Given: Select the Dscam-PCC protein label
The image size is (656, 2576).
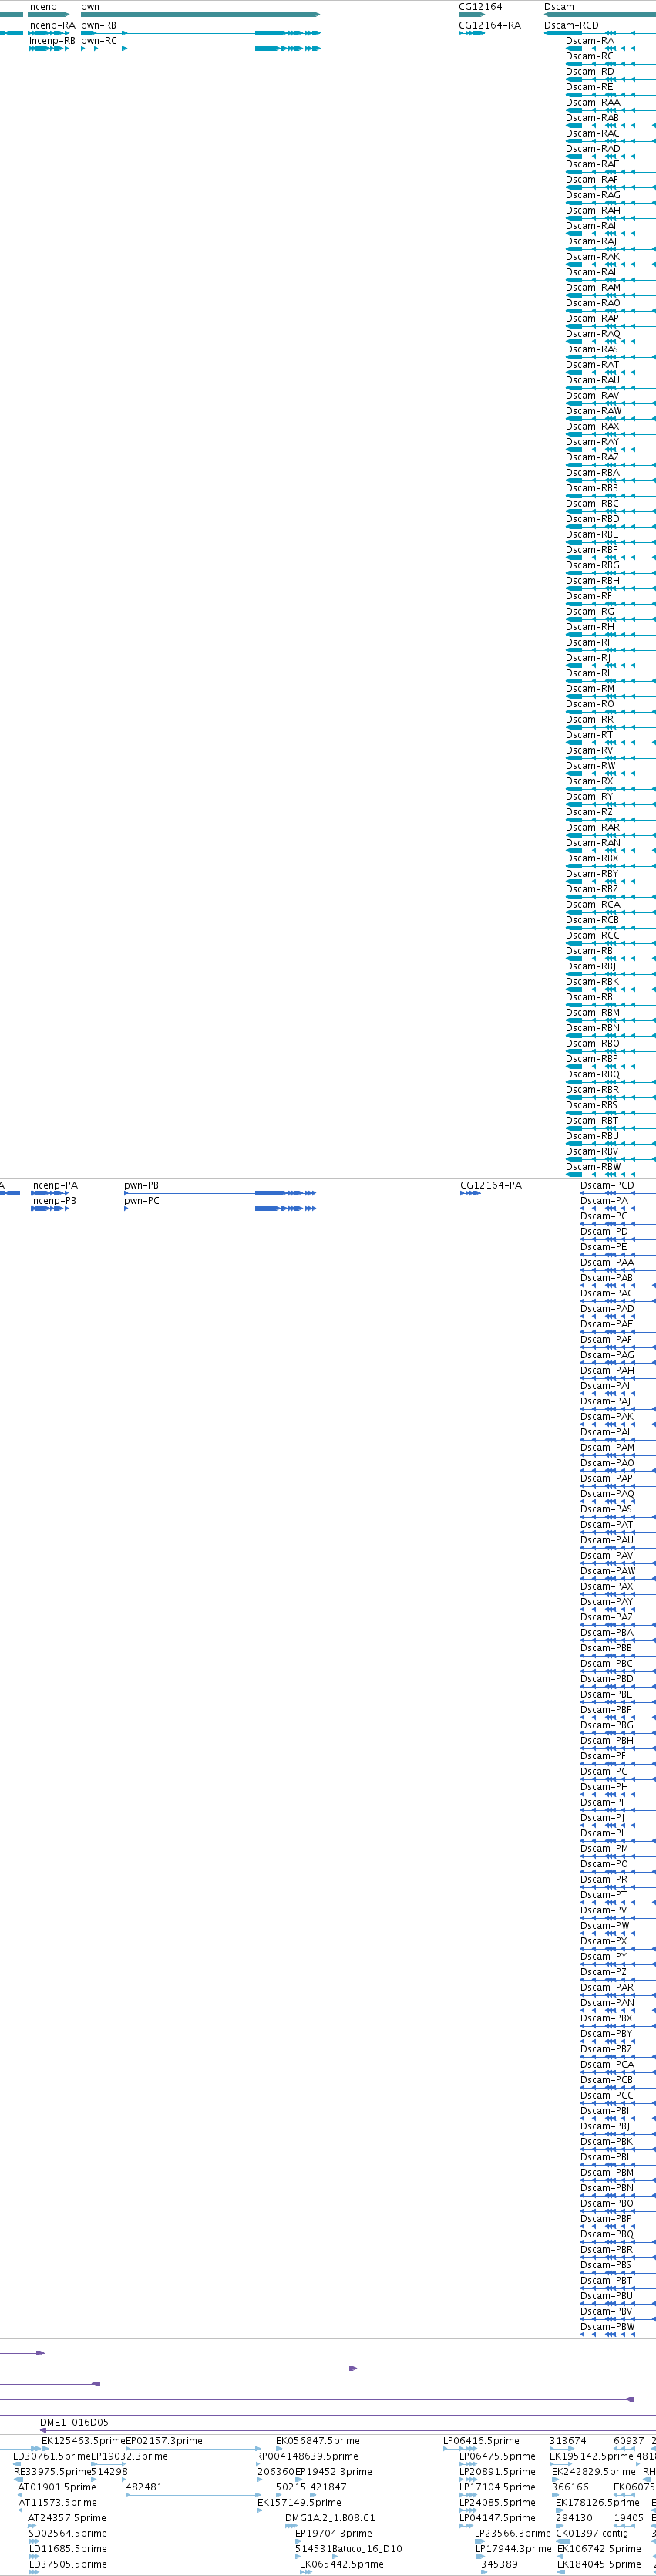Looking at the screenshot, I should pyautogui.click(x=607, y=2095).
